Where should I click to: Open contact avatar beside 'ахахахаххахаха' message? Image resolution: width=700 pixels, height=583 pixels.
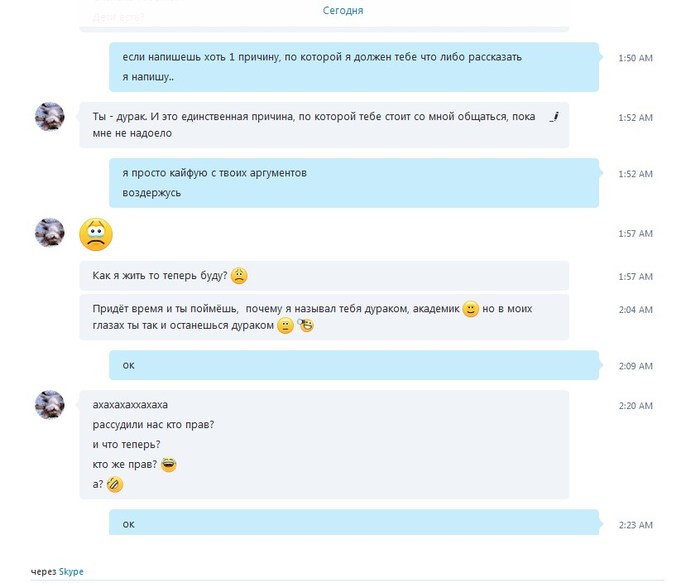pos(50,405)
